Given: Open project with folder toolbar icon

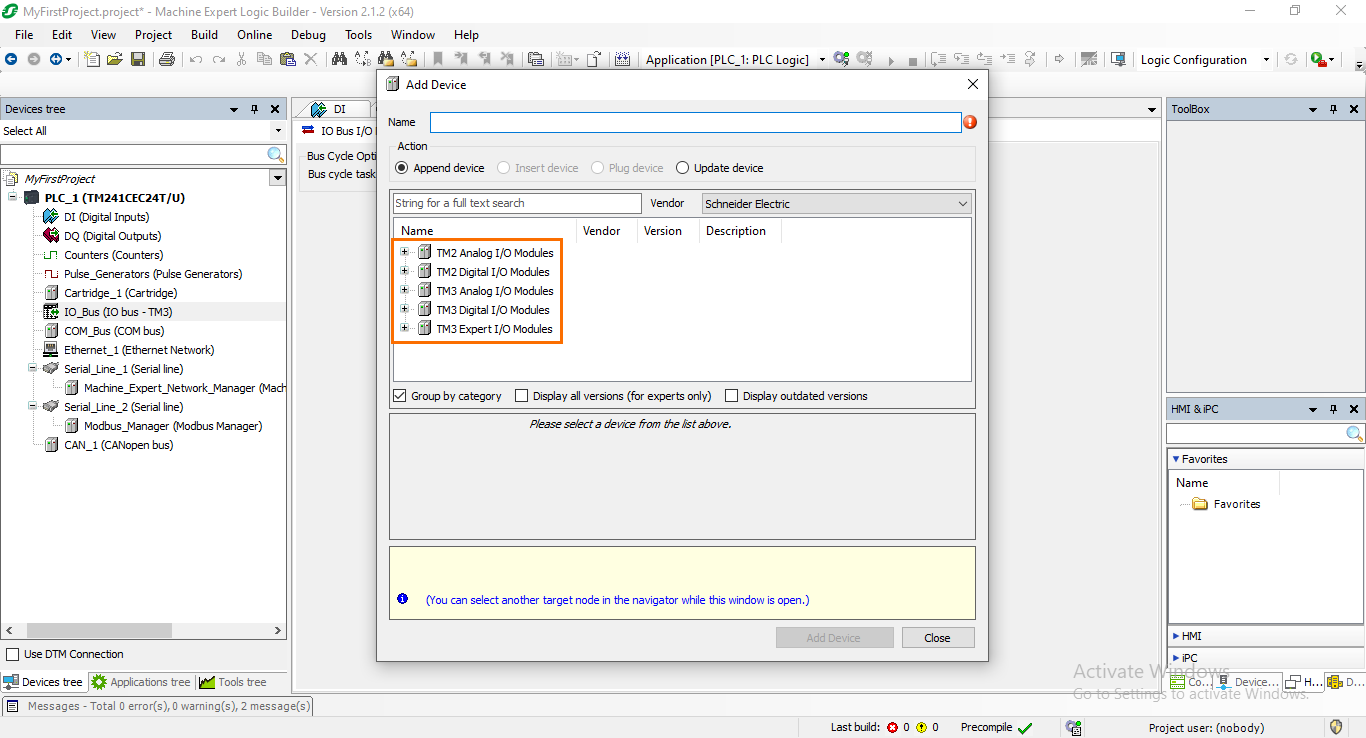Looking at the screenshot, I should click(x=115, y=60).
